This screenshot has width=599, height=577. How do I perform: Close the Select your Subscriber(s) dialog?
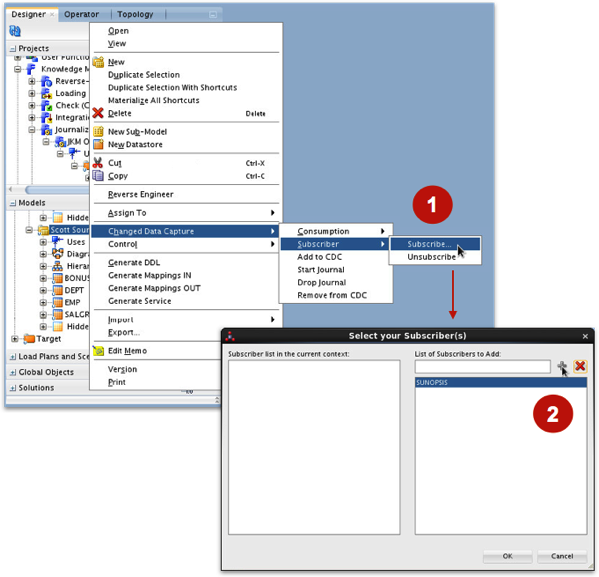[585, 336]
